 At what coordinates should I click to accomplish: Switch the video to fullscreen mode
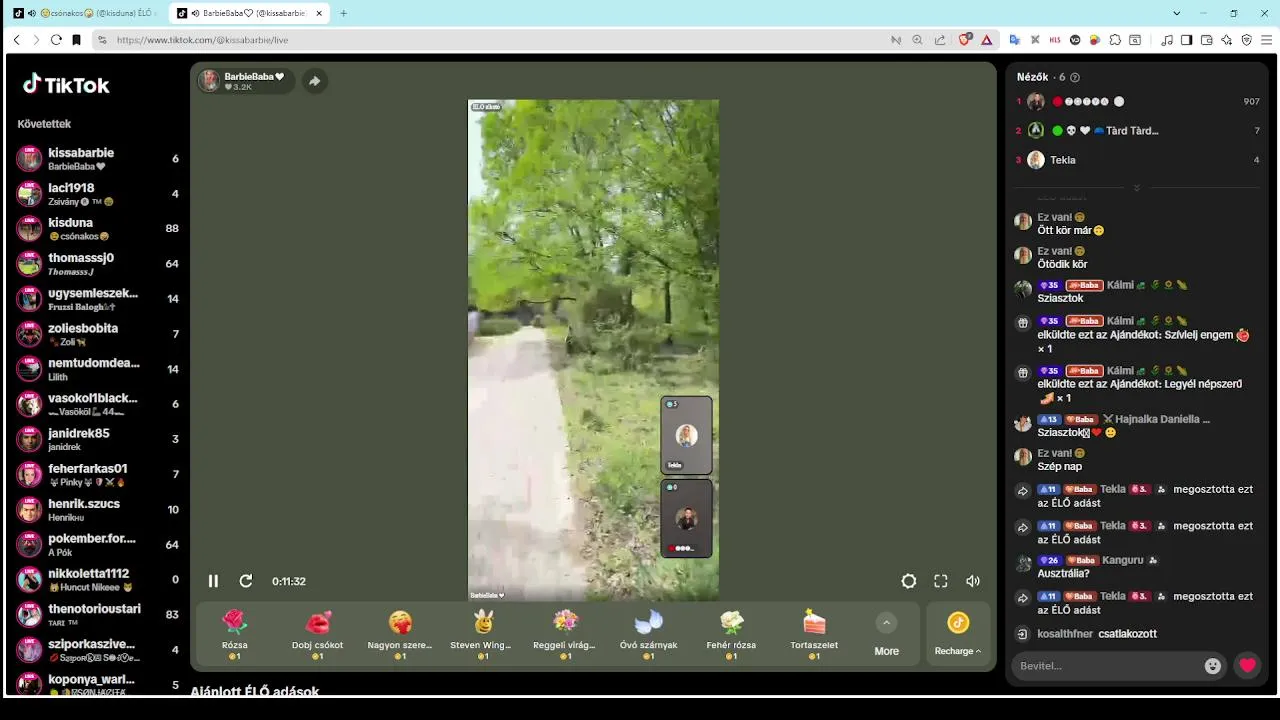(x=941, y=581)
